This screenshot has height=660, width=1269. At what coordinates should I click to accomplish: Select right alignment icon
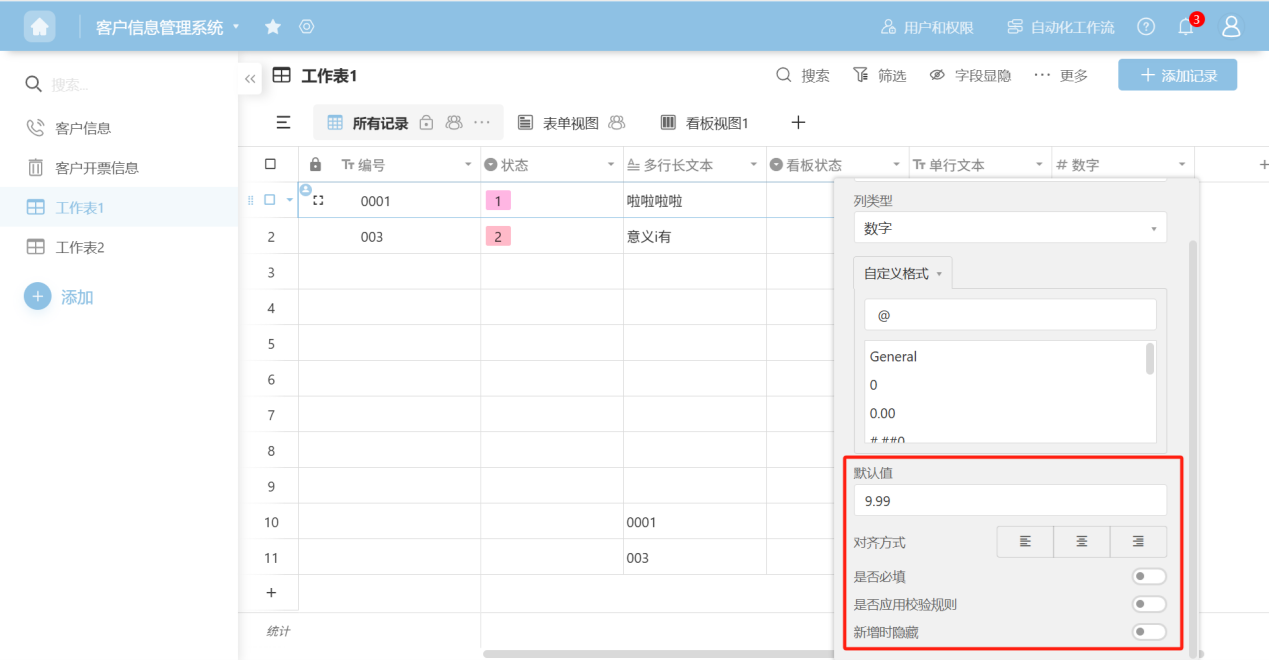coord(1138,541)
